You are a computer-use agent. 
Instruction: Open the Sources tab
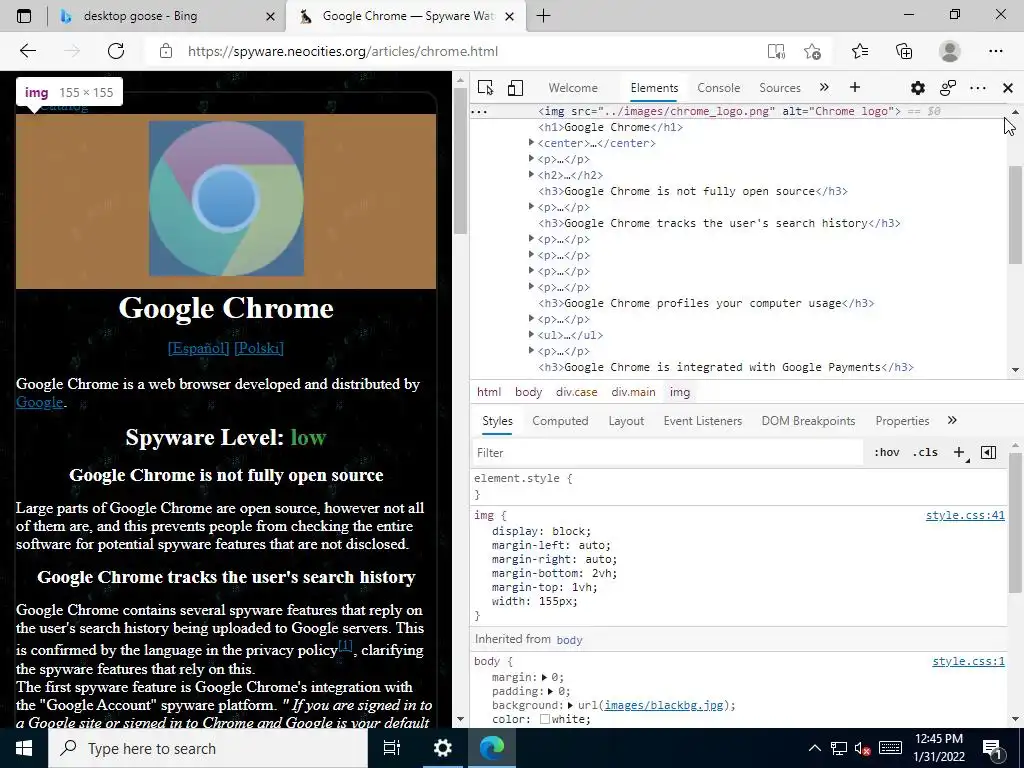(x=780, y=88)
